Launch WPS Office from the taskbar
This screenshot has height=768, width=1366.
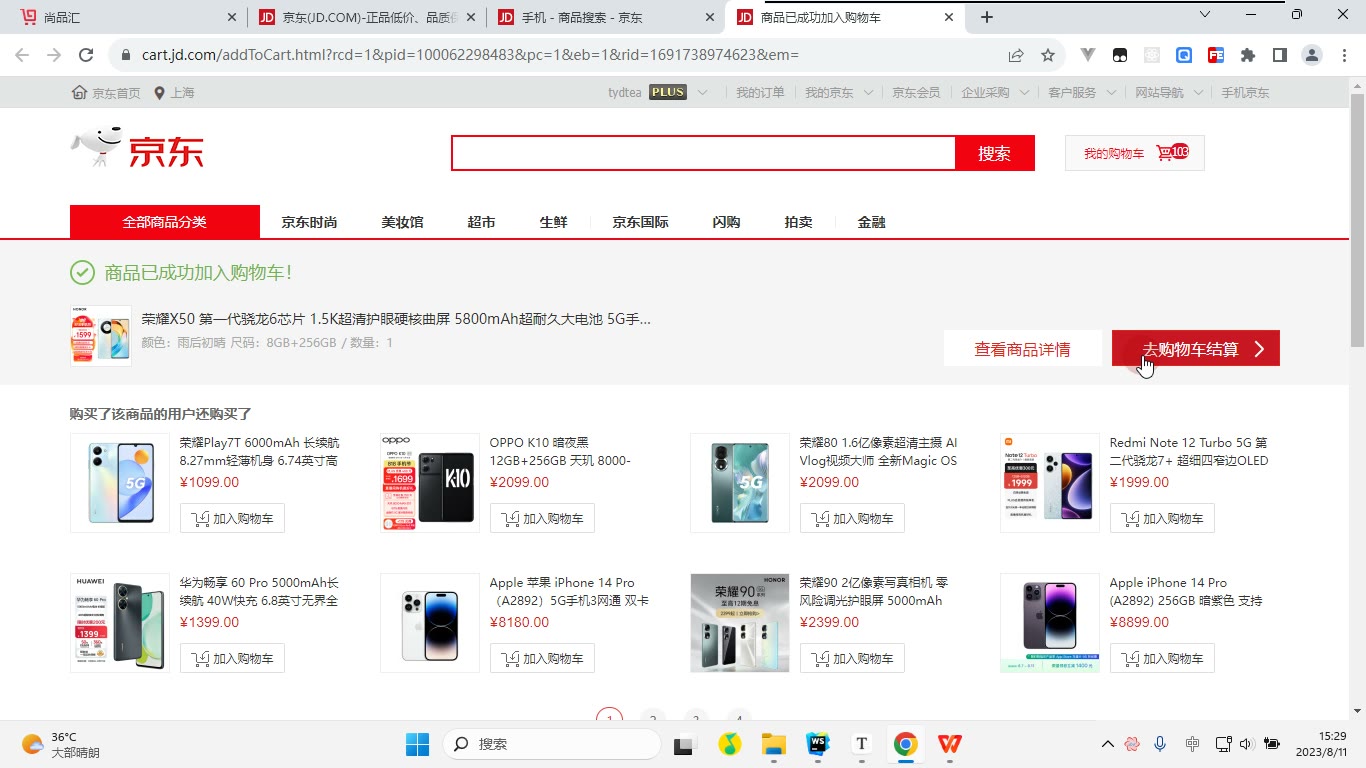[950, 744]
